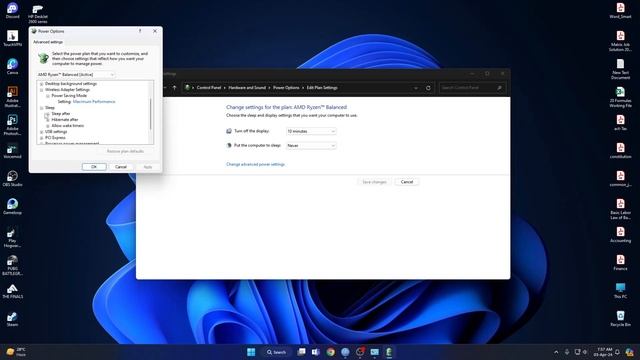Image resolution: width=640 pixels, height=360 pixels.
Task: Click the taskbar Search box
Action: [276, 352]
